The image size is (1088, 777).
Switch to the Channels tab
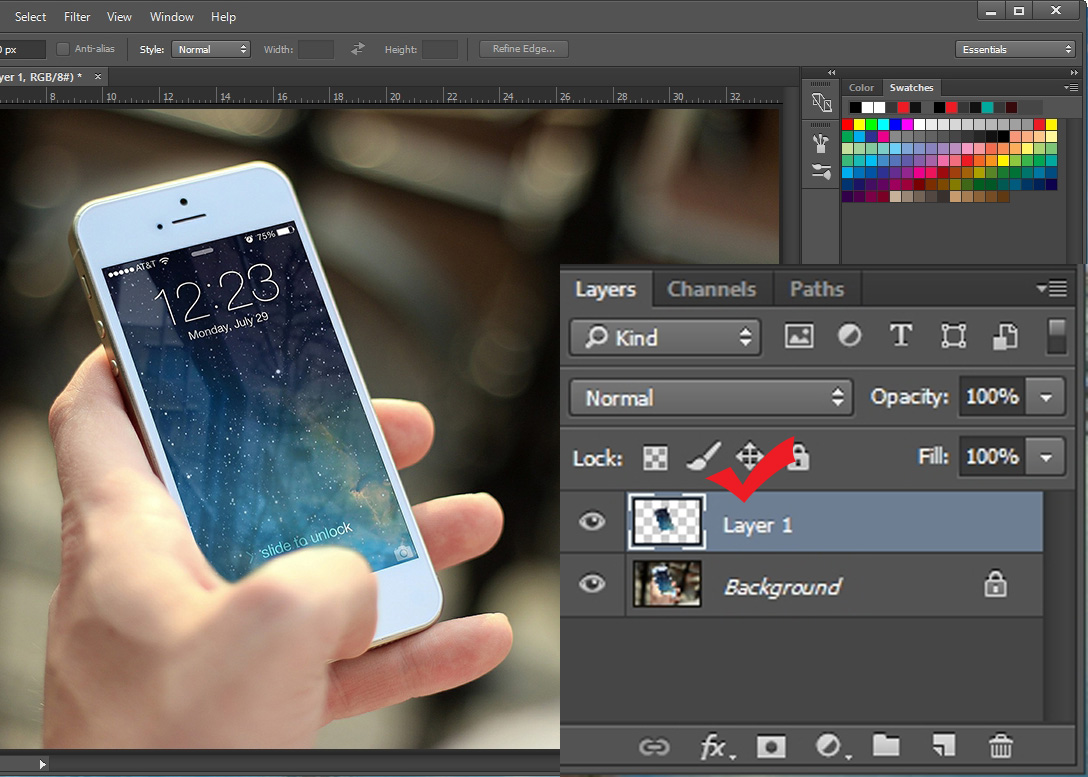pos(712,288)
